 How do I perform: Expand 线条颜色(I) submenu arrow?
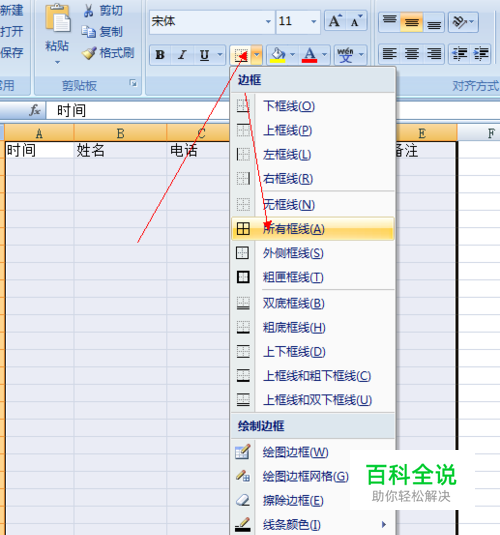point(384,524)
